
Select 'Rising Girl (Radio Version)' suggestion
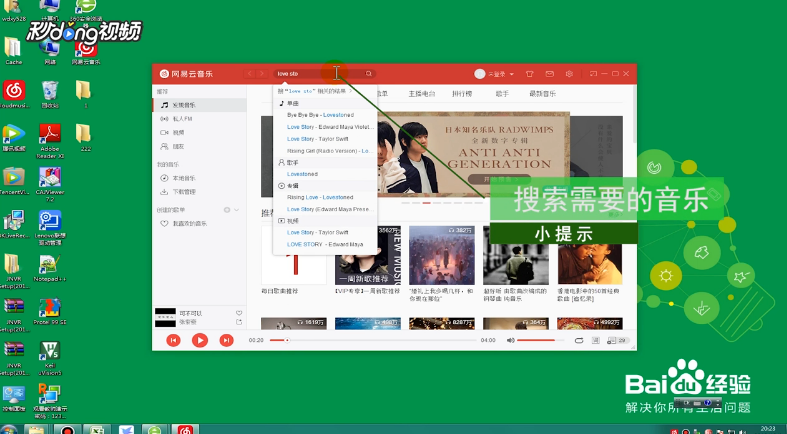point(325,151)
